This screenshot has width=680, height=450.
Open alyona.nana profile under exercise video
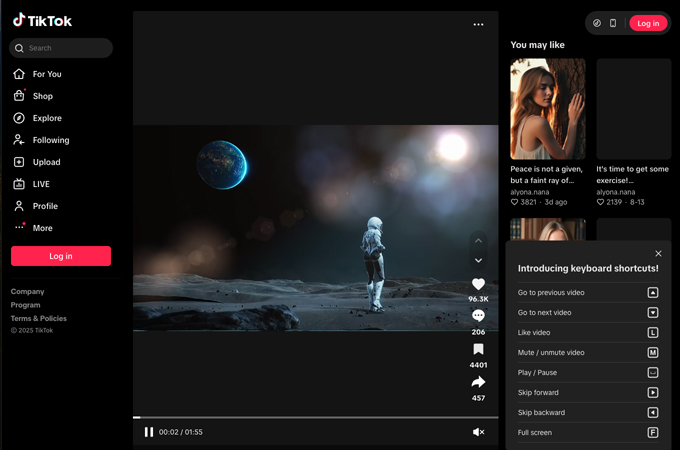[x=615, y=192]
